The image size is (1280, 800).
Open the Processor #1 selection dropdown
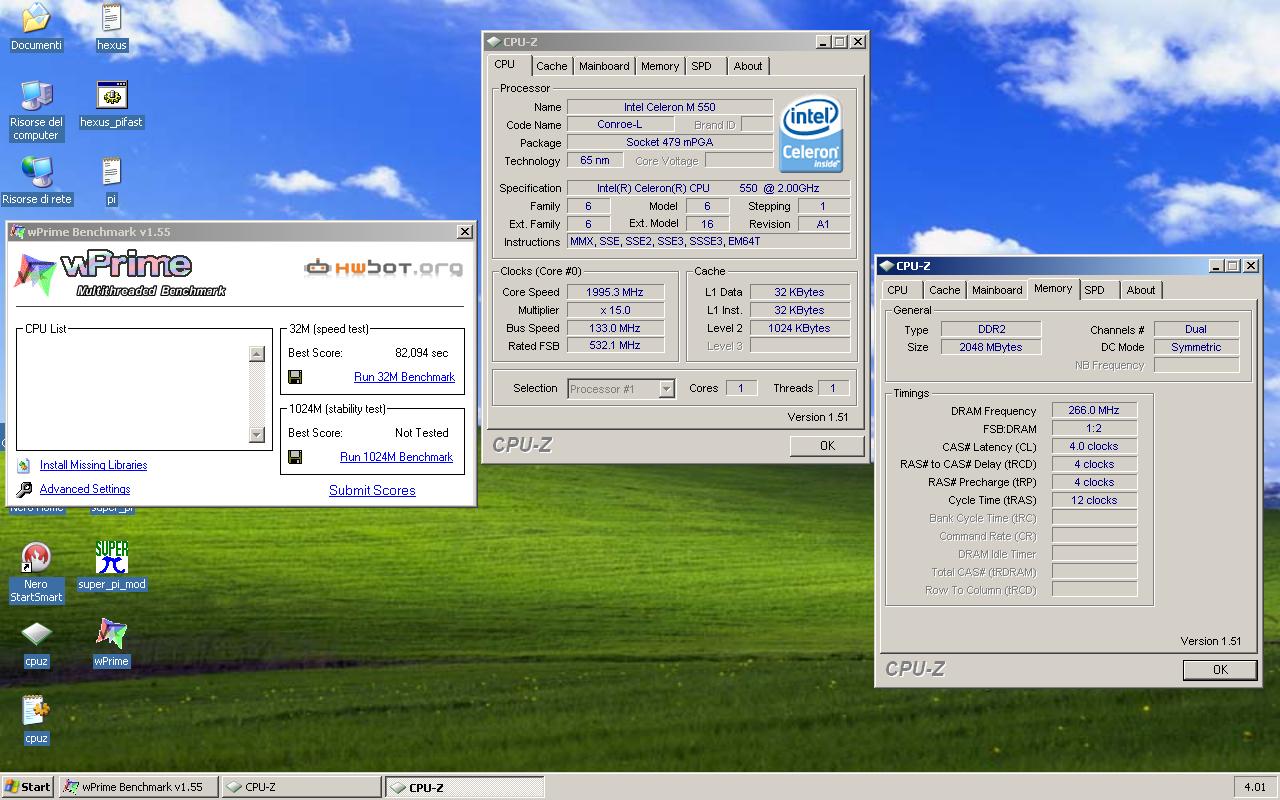[x=666, y=389]
